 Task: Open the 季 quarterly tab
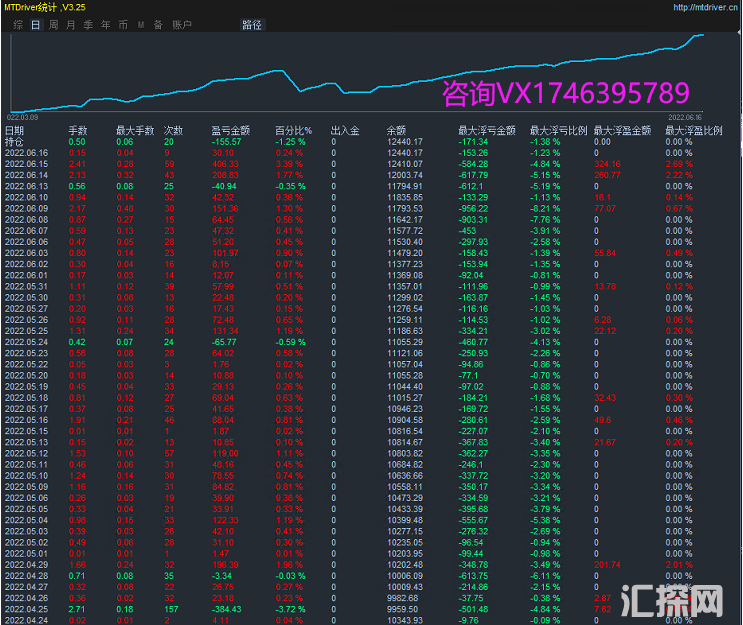click(88, 24)
